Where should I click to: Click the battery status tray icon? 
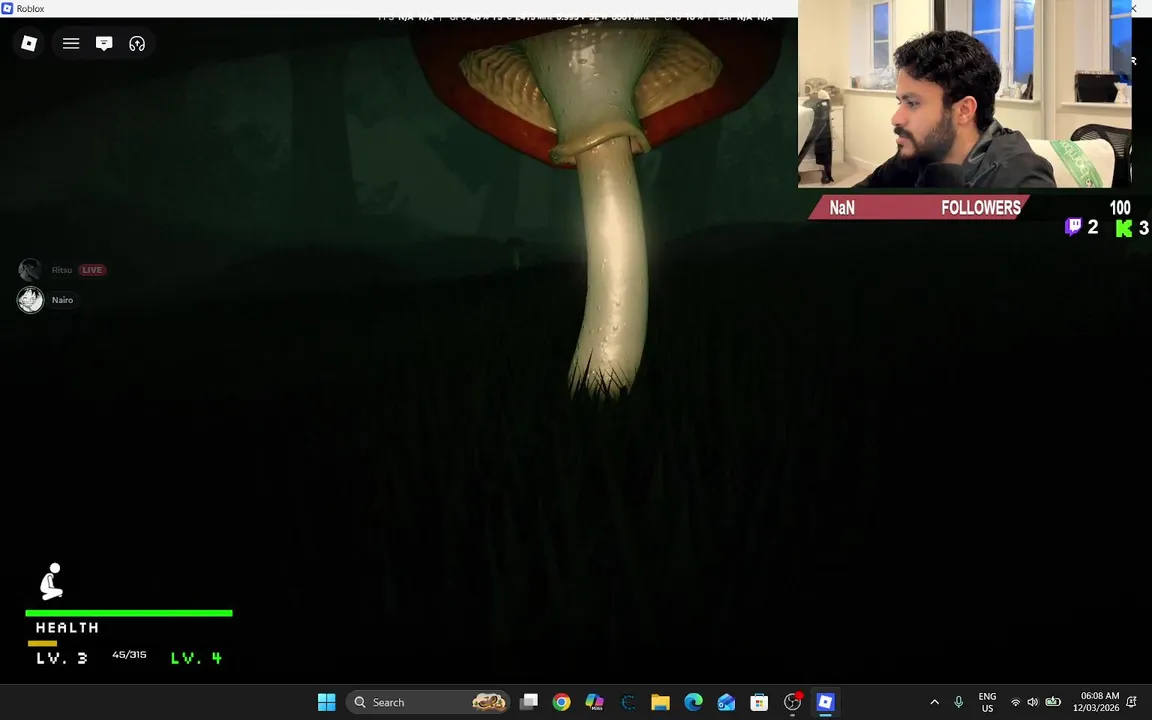click(x=1053, y=702)
